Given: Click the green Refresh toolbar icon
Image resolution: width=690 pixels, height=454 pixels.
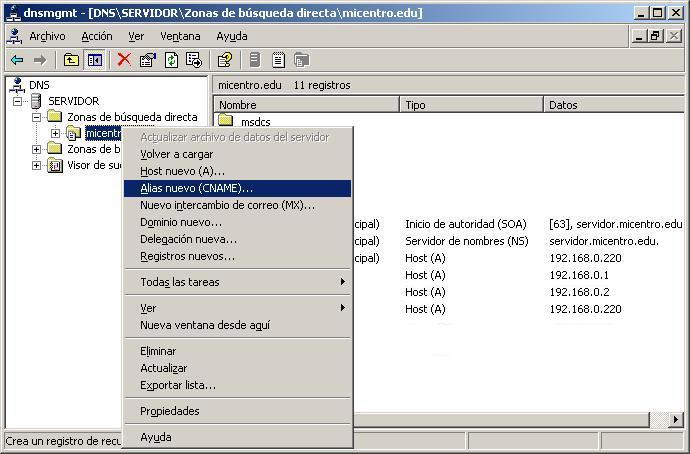Looking at the screenshot, I should click(171, 60).
